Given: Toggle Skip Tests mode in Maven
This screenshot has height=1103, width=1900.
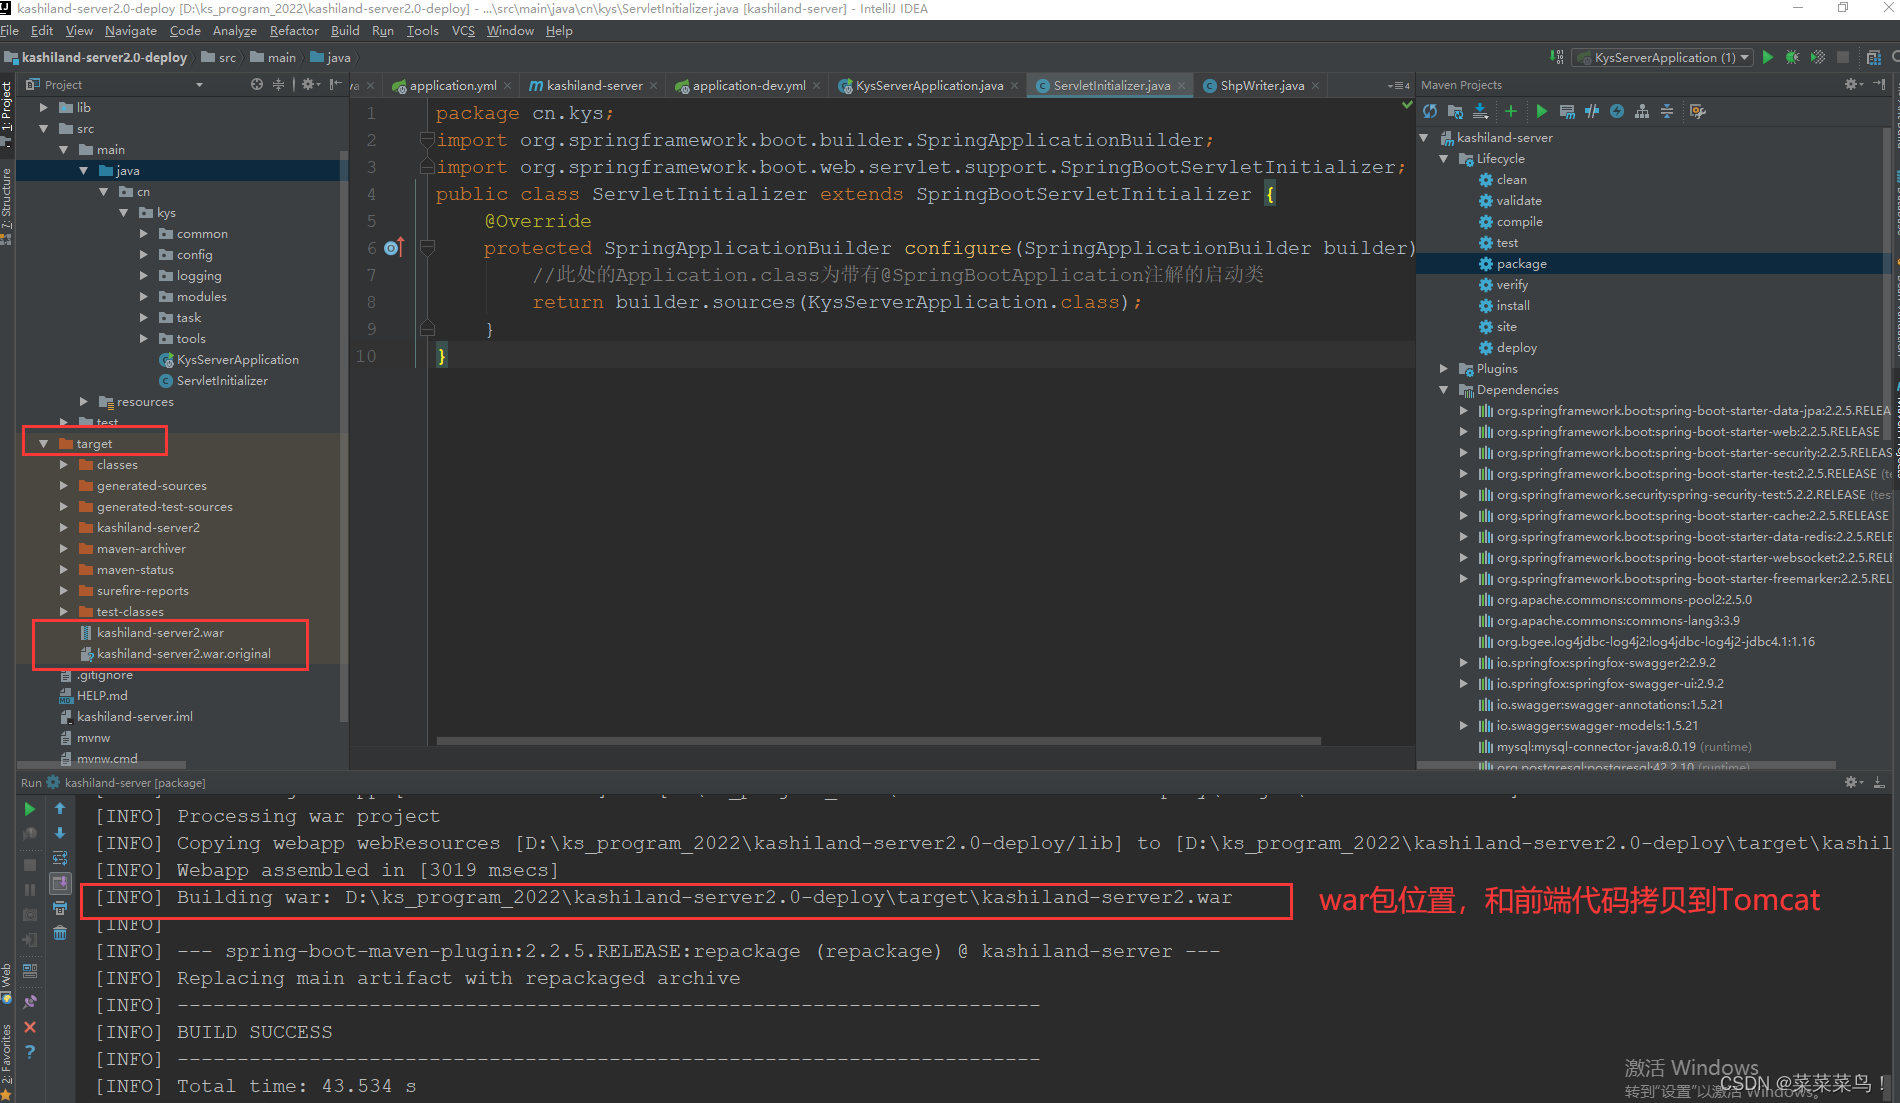Looking at the screenshot, I should tap(1617, 111).
